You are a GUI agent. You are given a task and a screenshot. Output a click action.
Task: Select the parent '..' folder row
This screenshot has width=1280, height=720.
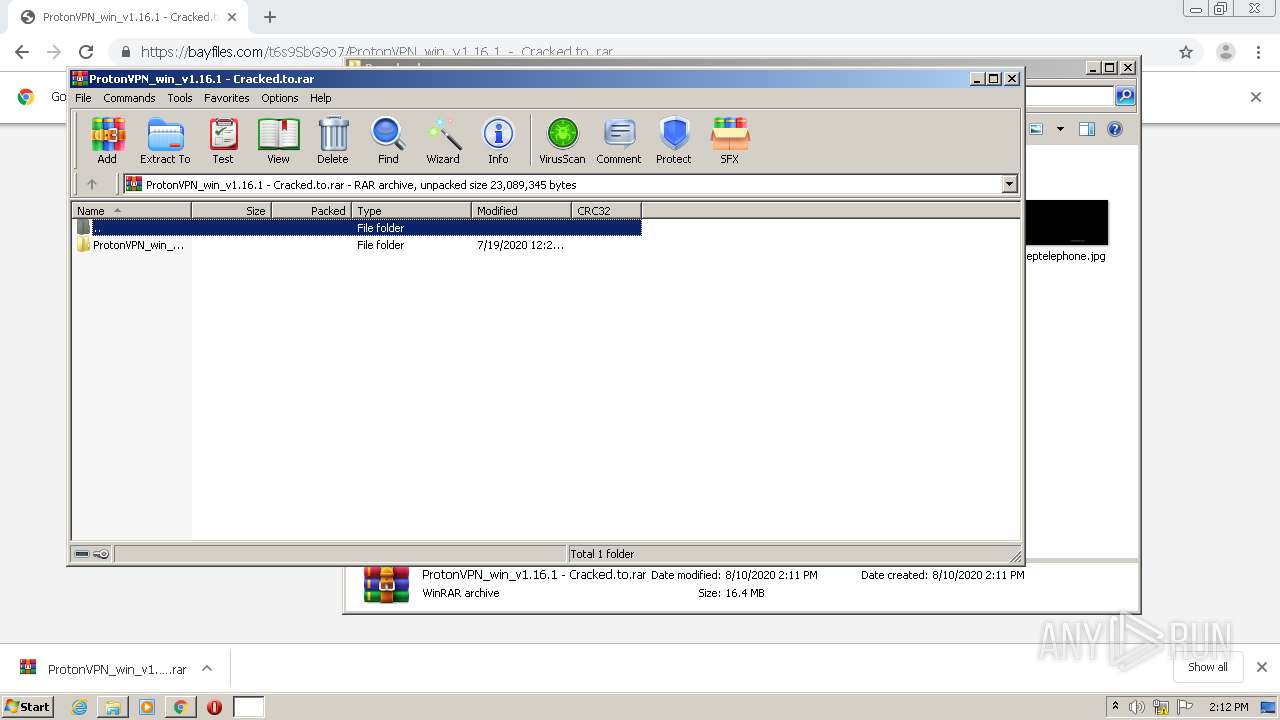click(x=357, y=227)
